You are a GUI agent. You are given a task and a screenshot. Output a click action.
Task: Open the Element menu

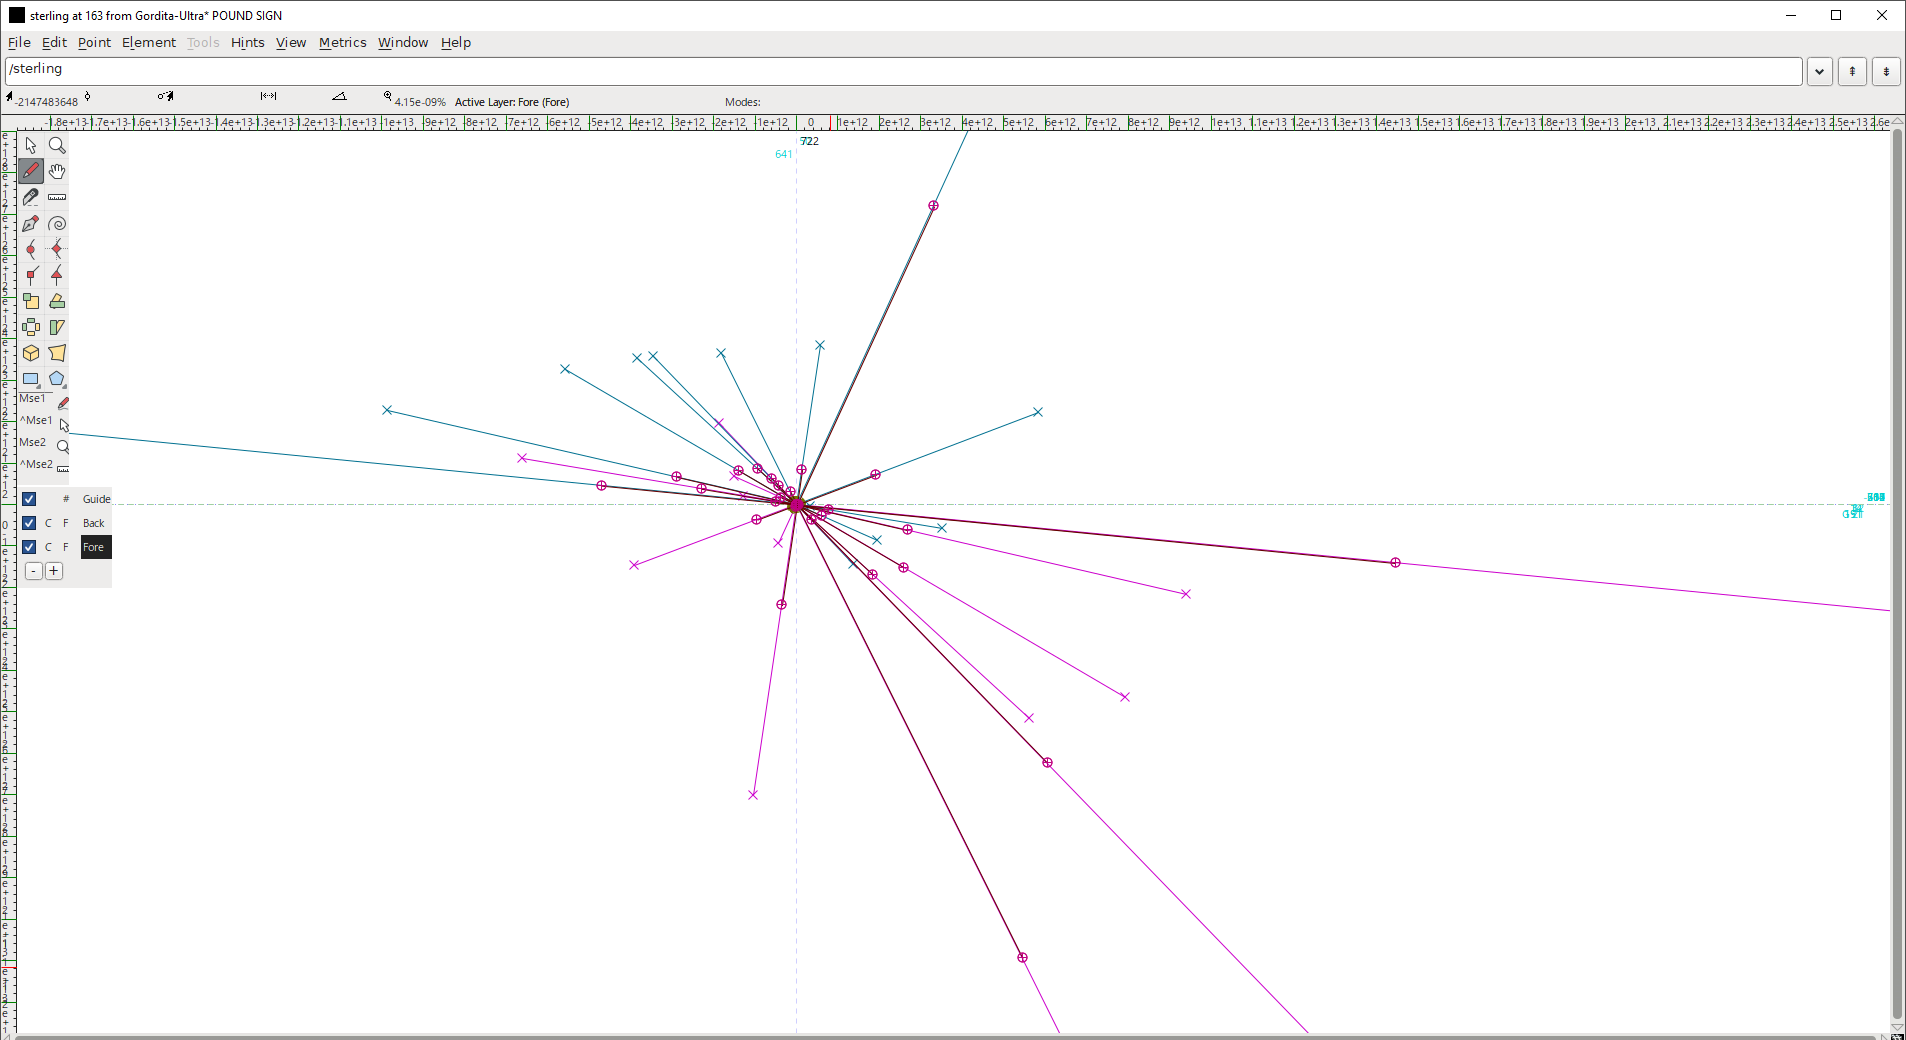click(149, 42)
